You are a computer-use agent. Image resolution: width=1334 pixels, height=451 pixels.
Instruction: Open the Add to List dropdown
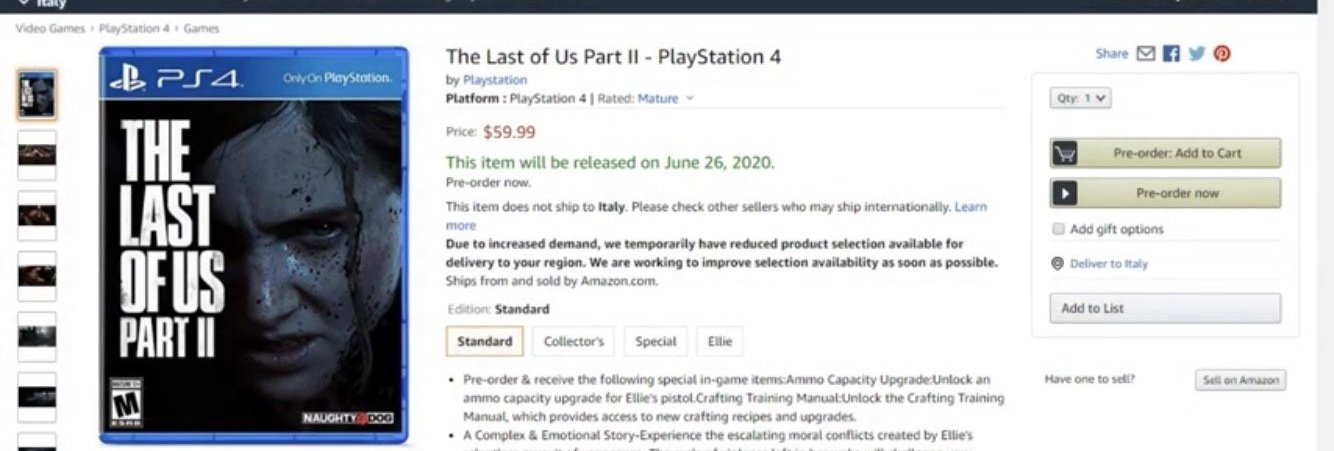(1165, 308)
